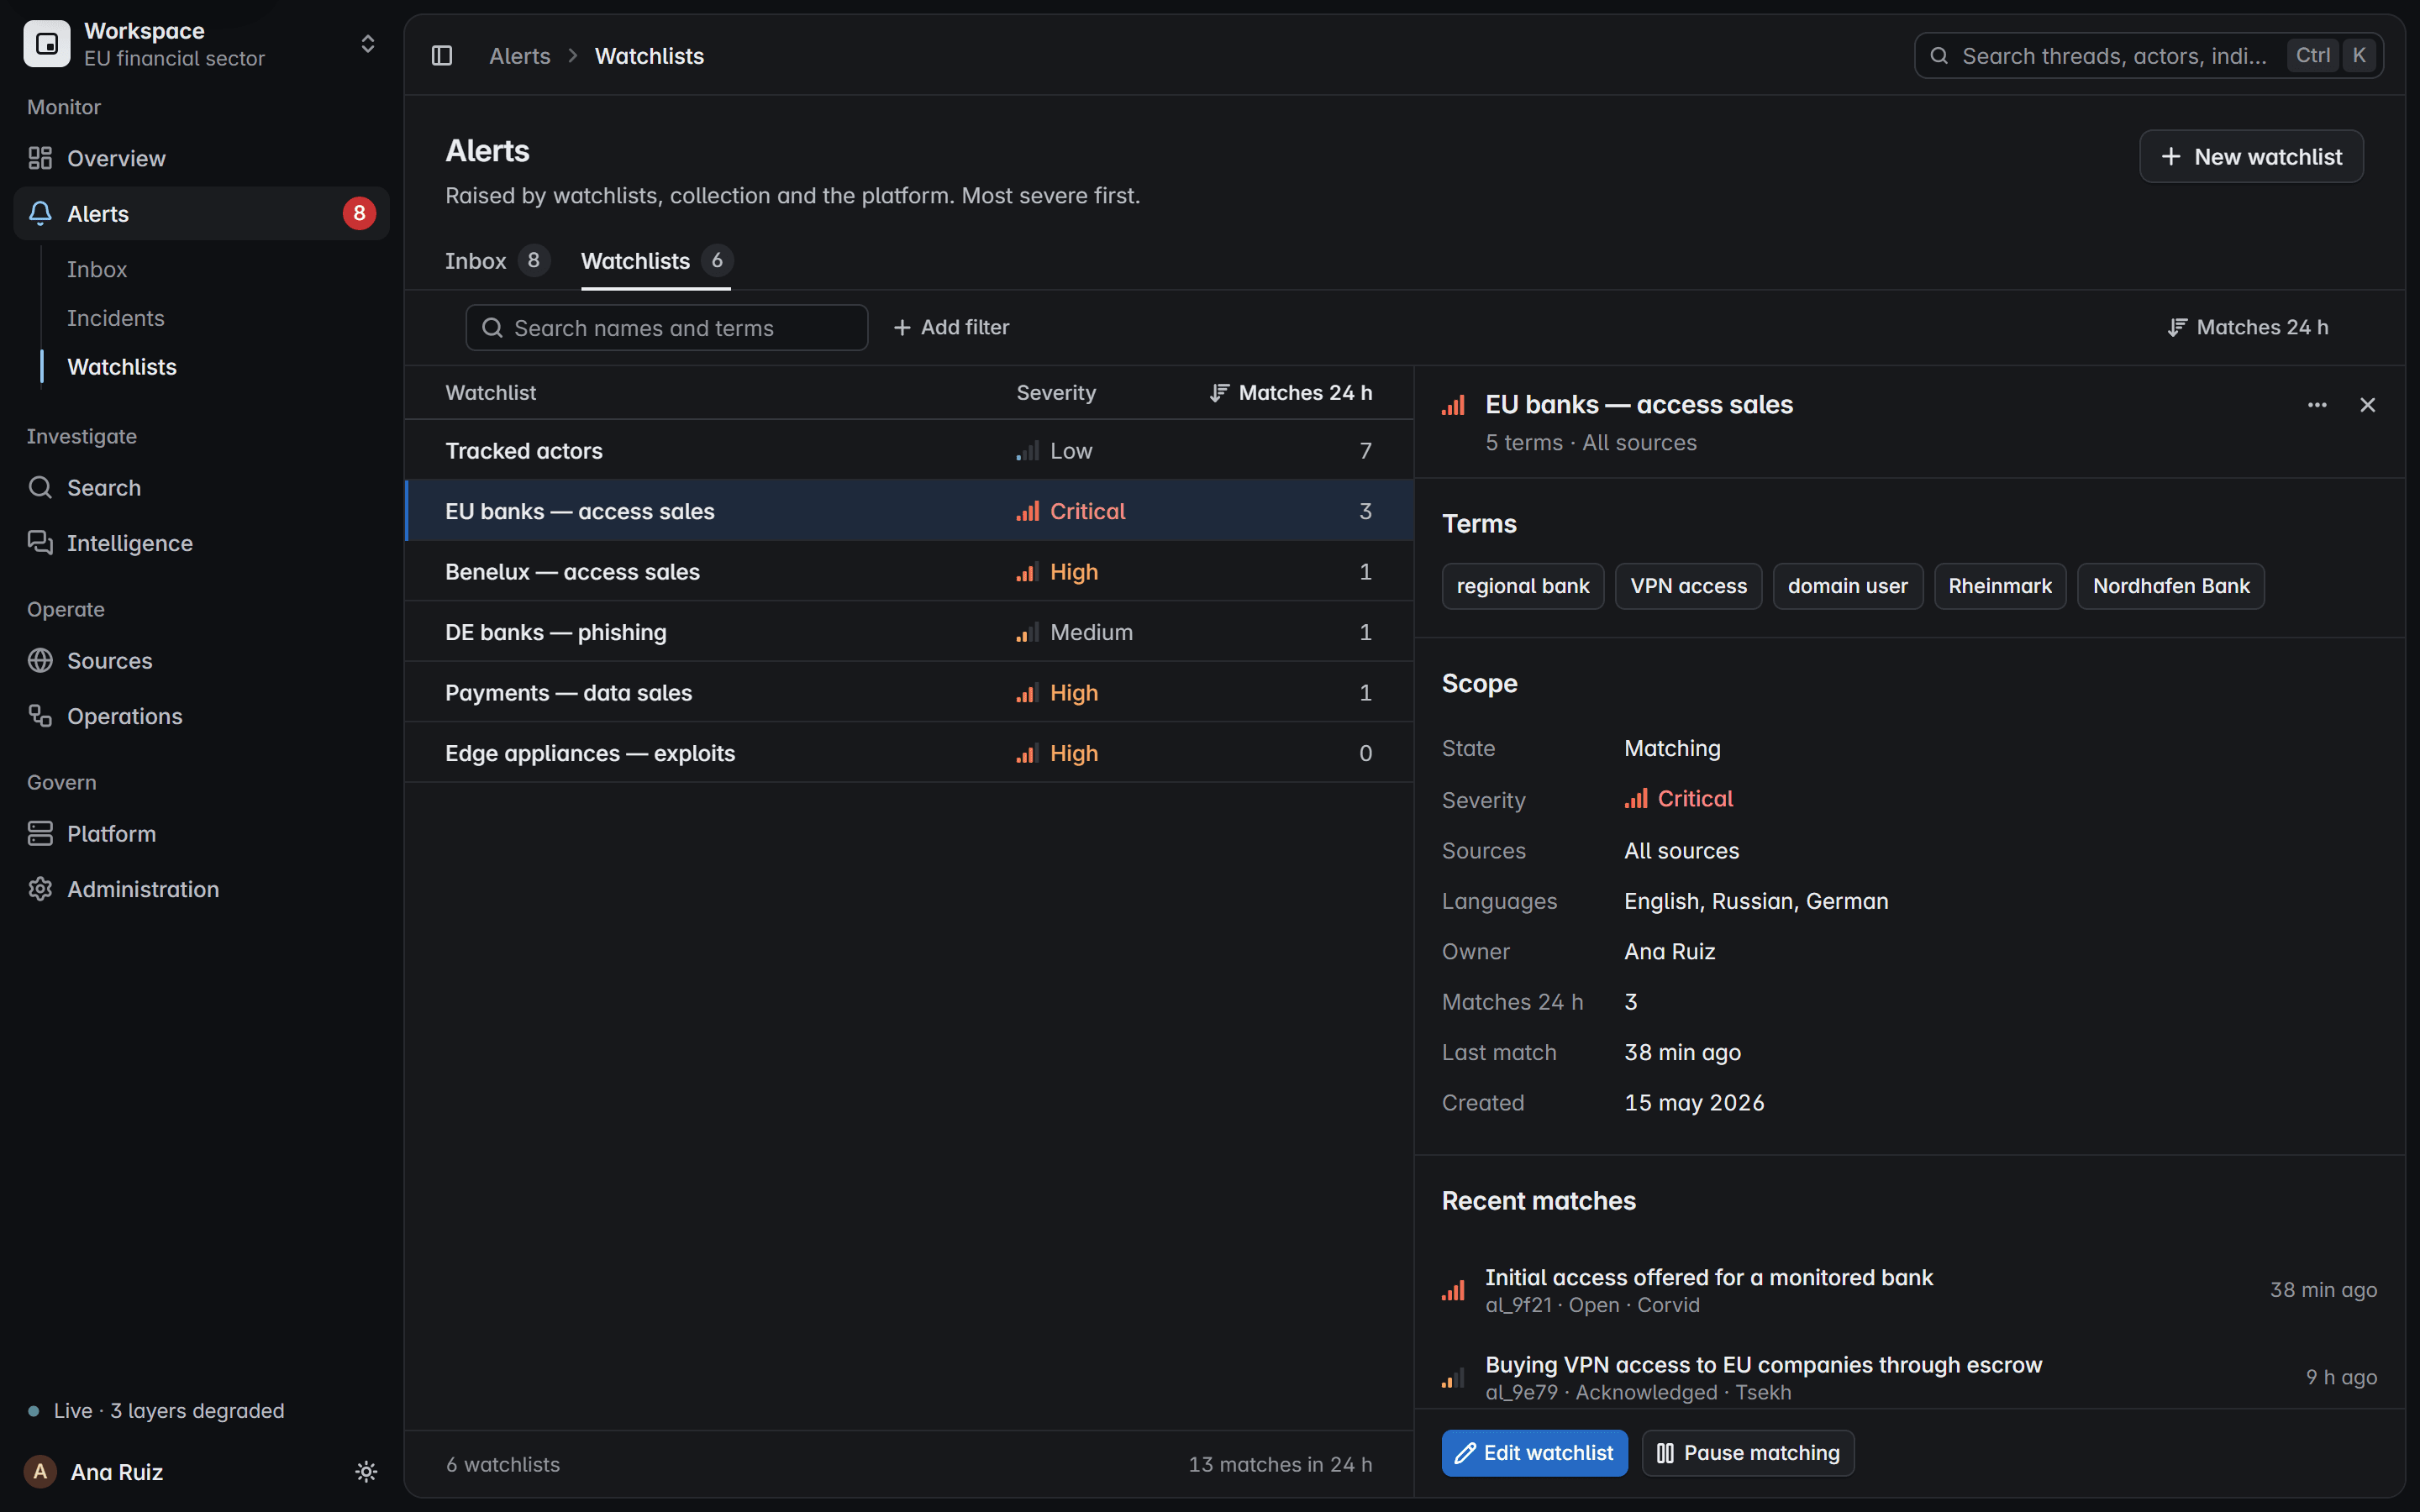Switch to the Watchlists tab

(x=656, y=261)
